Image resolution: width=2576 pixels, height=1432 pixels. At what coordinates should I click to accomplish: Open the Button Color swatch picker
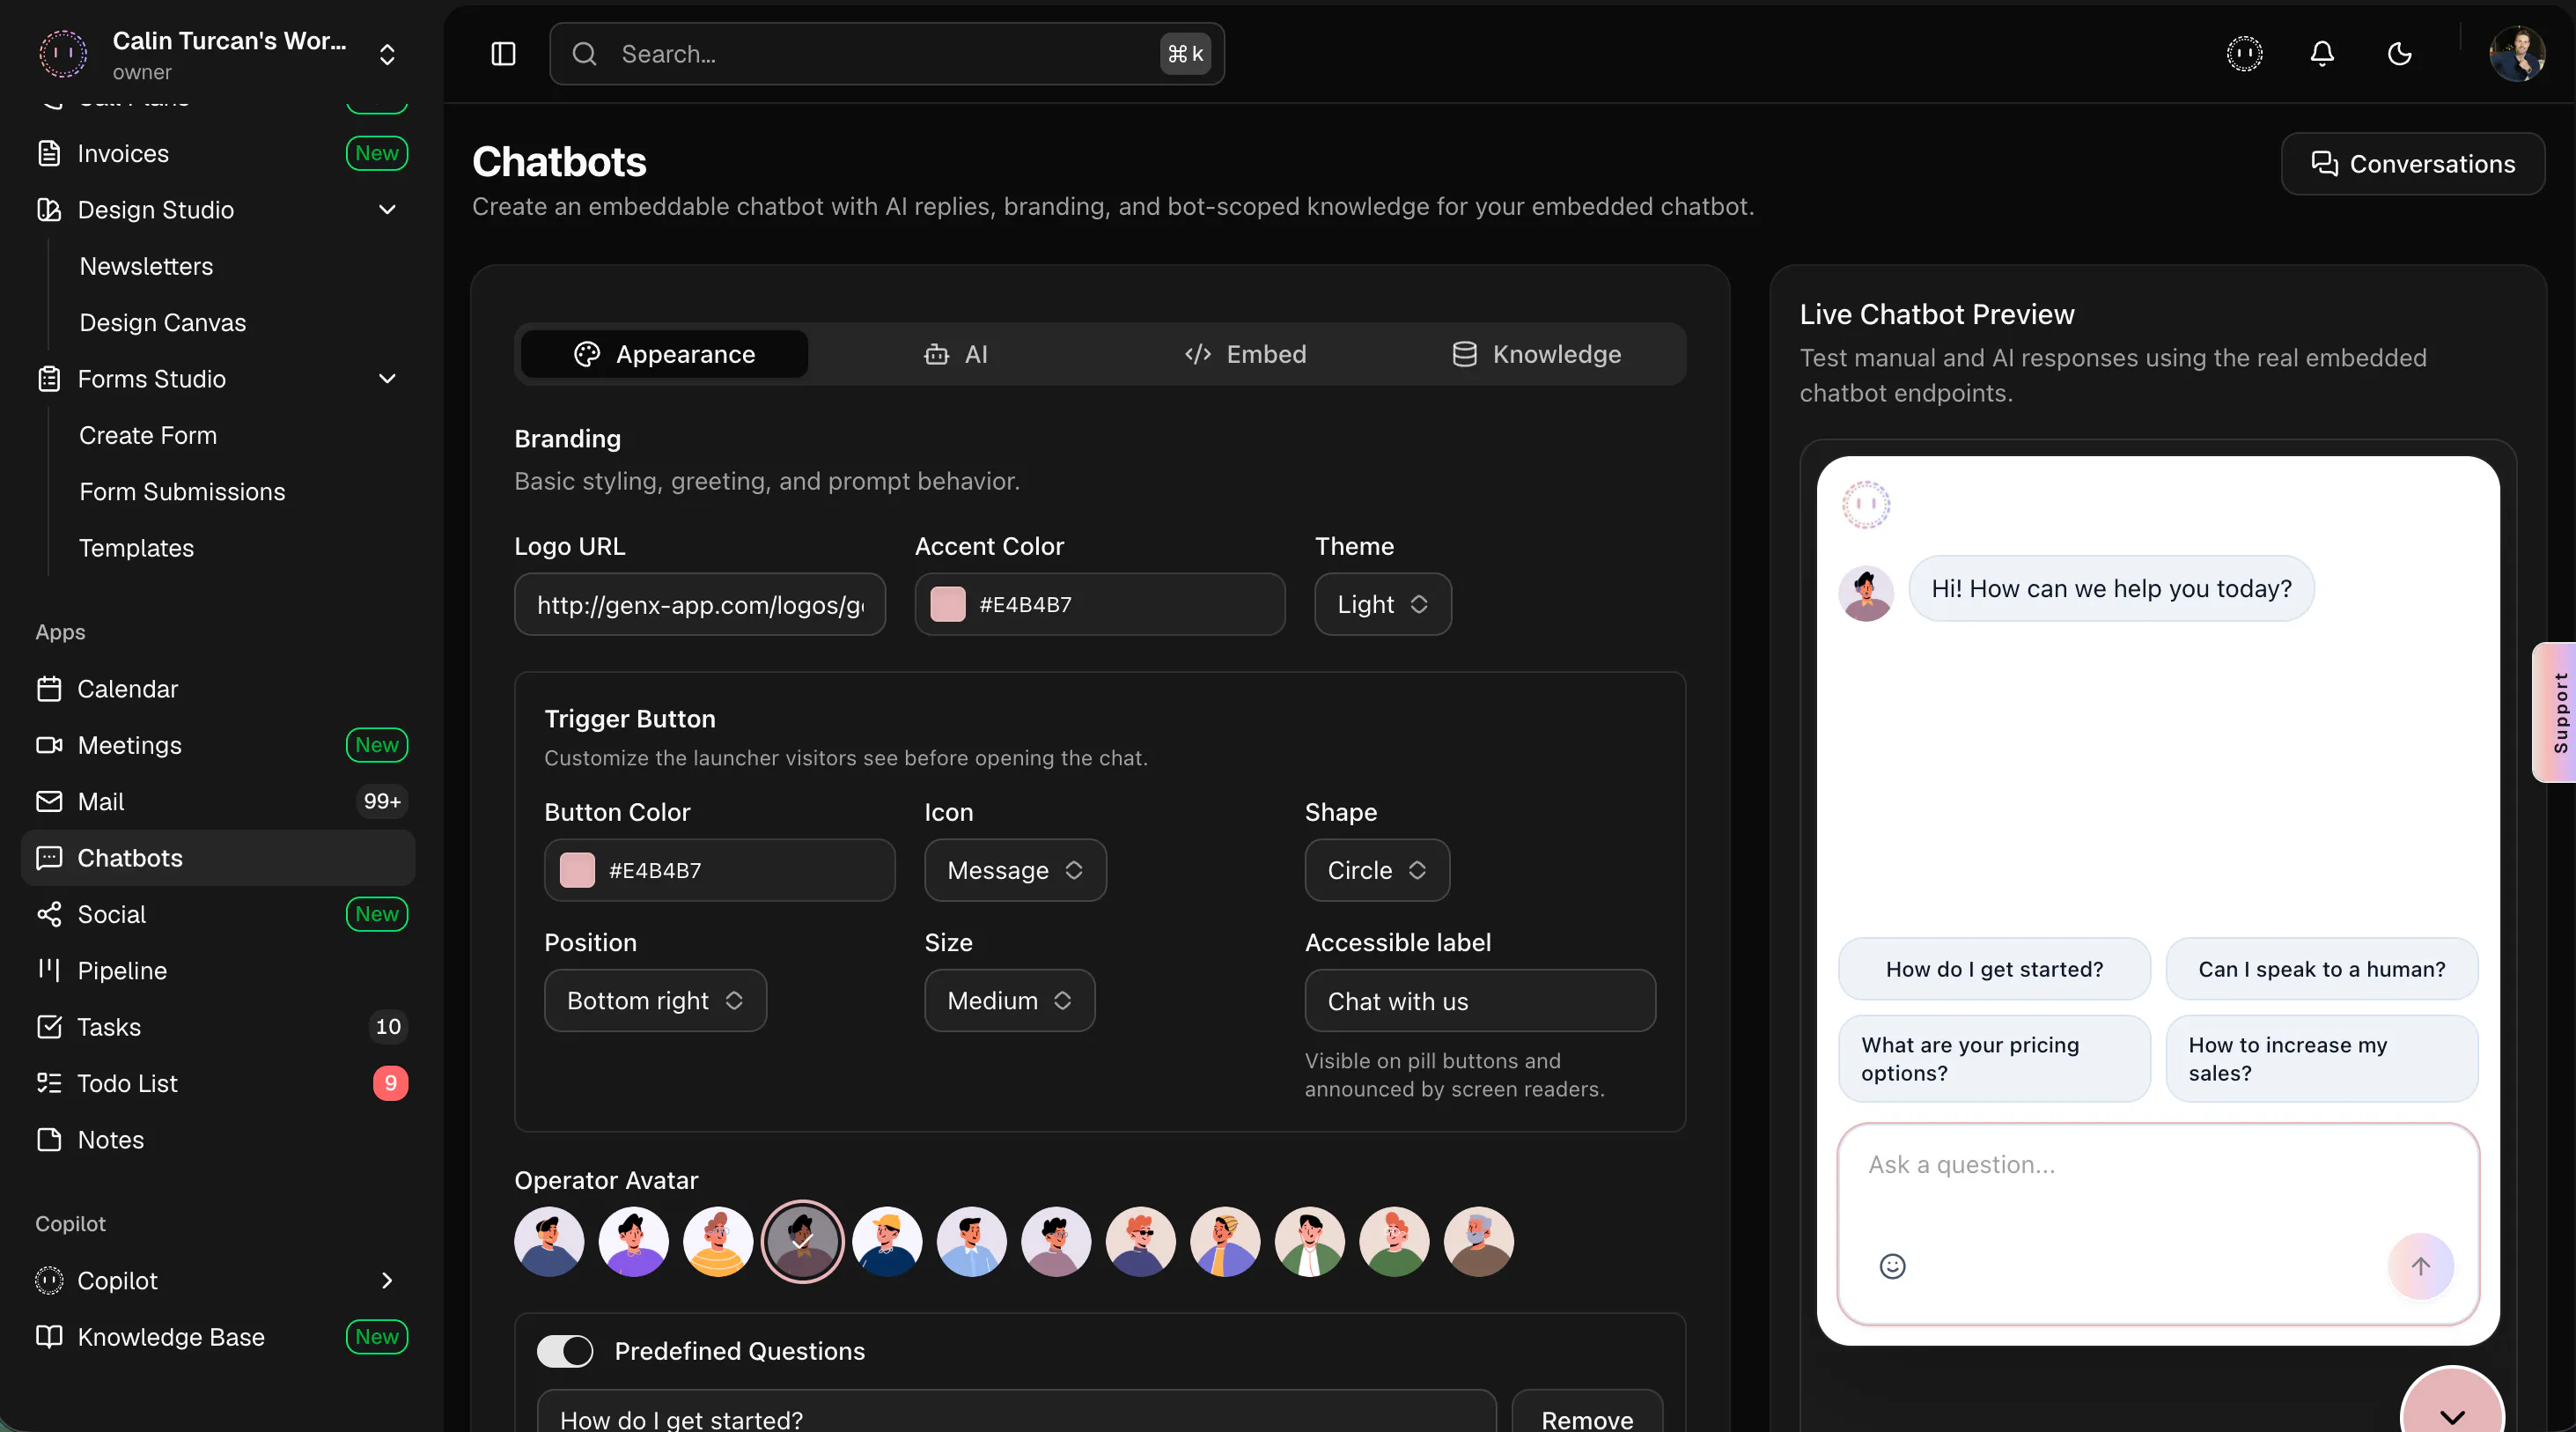(x=577, y=870)
